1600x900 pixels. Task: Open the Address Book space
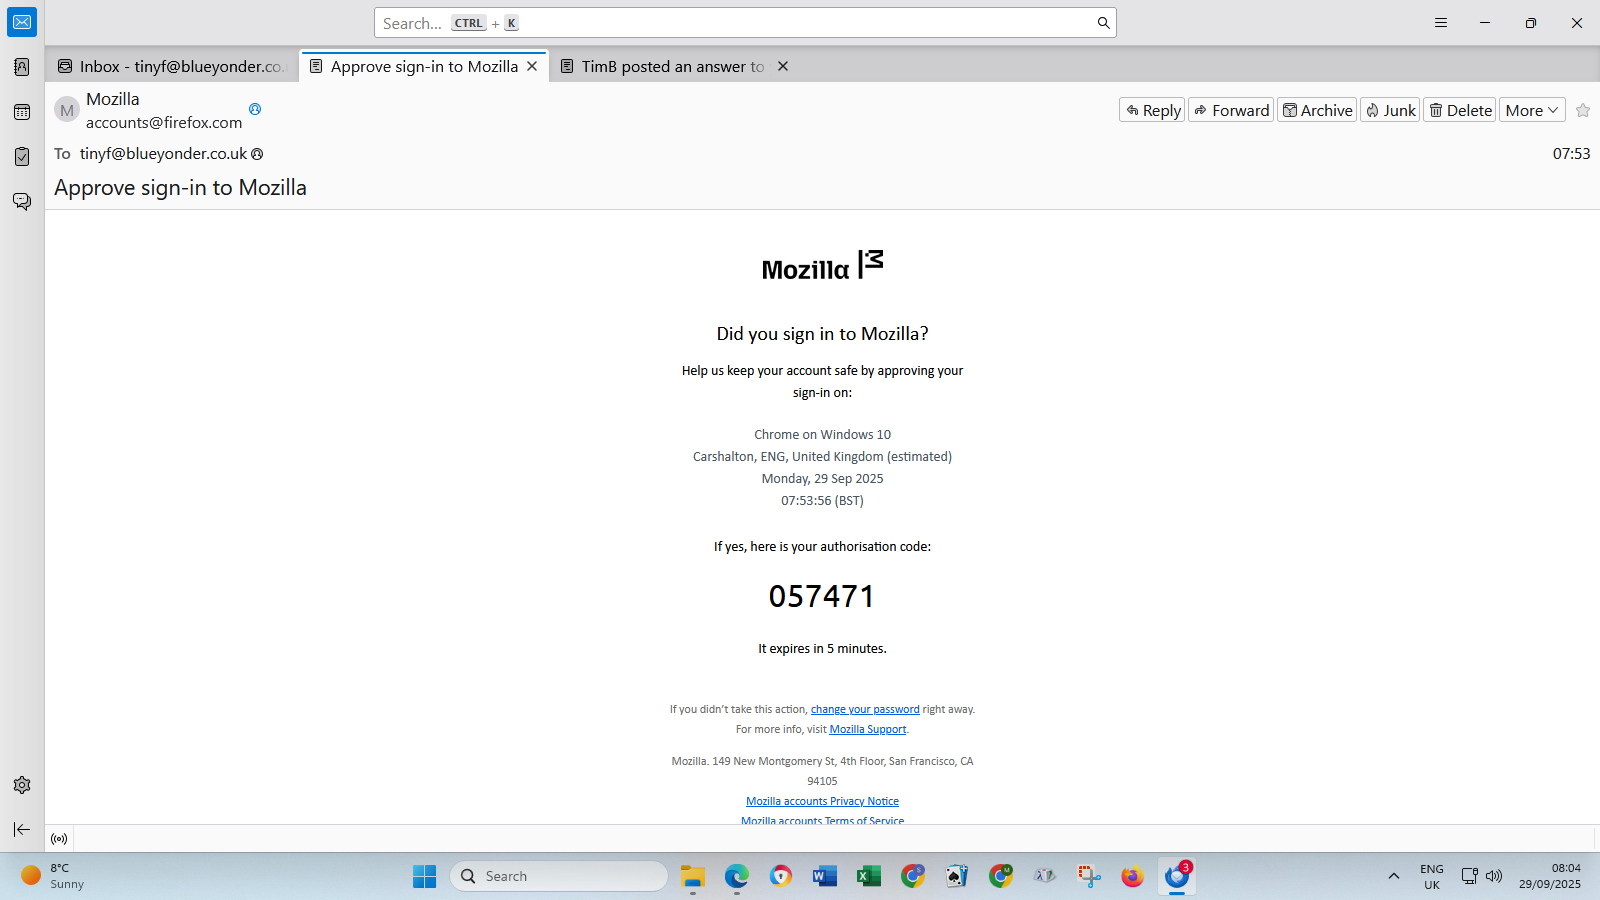(22, 67)
